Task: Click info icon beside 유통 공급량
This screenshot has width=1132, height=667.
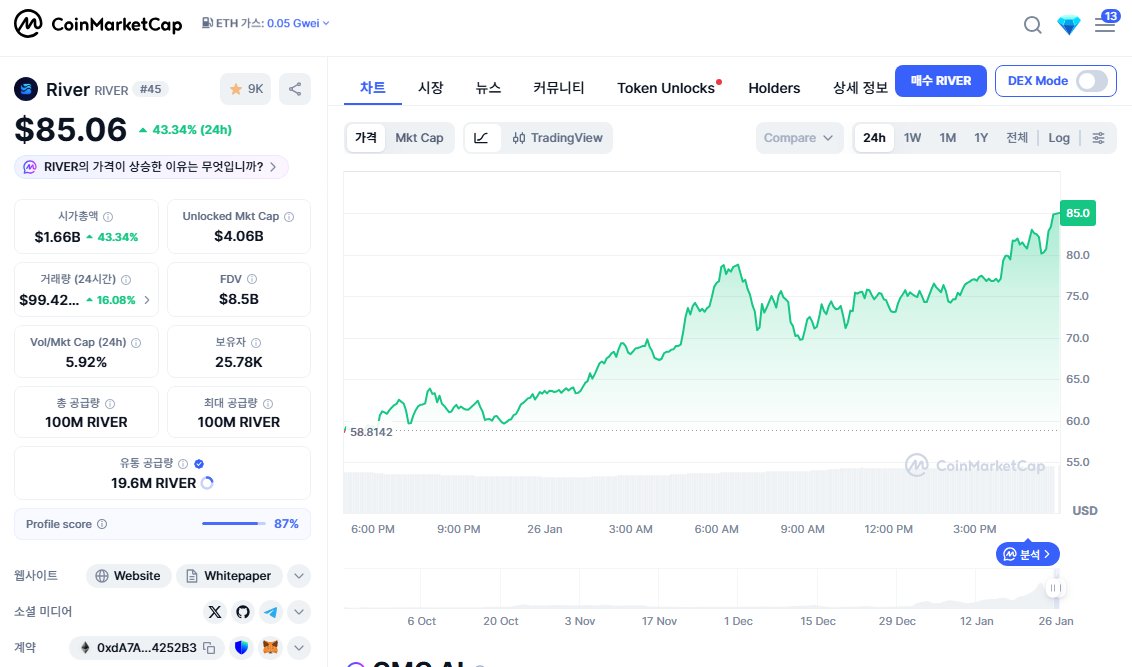Action: [x=183, y=463]
